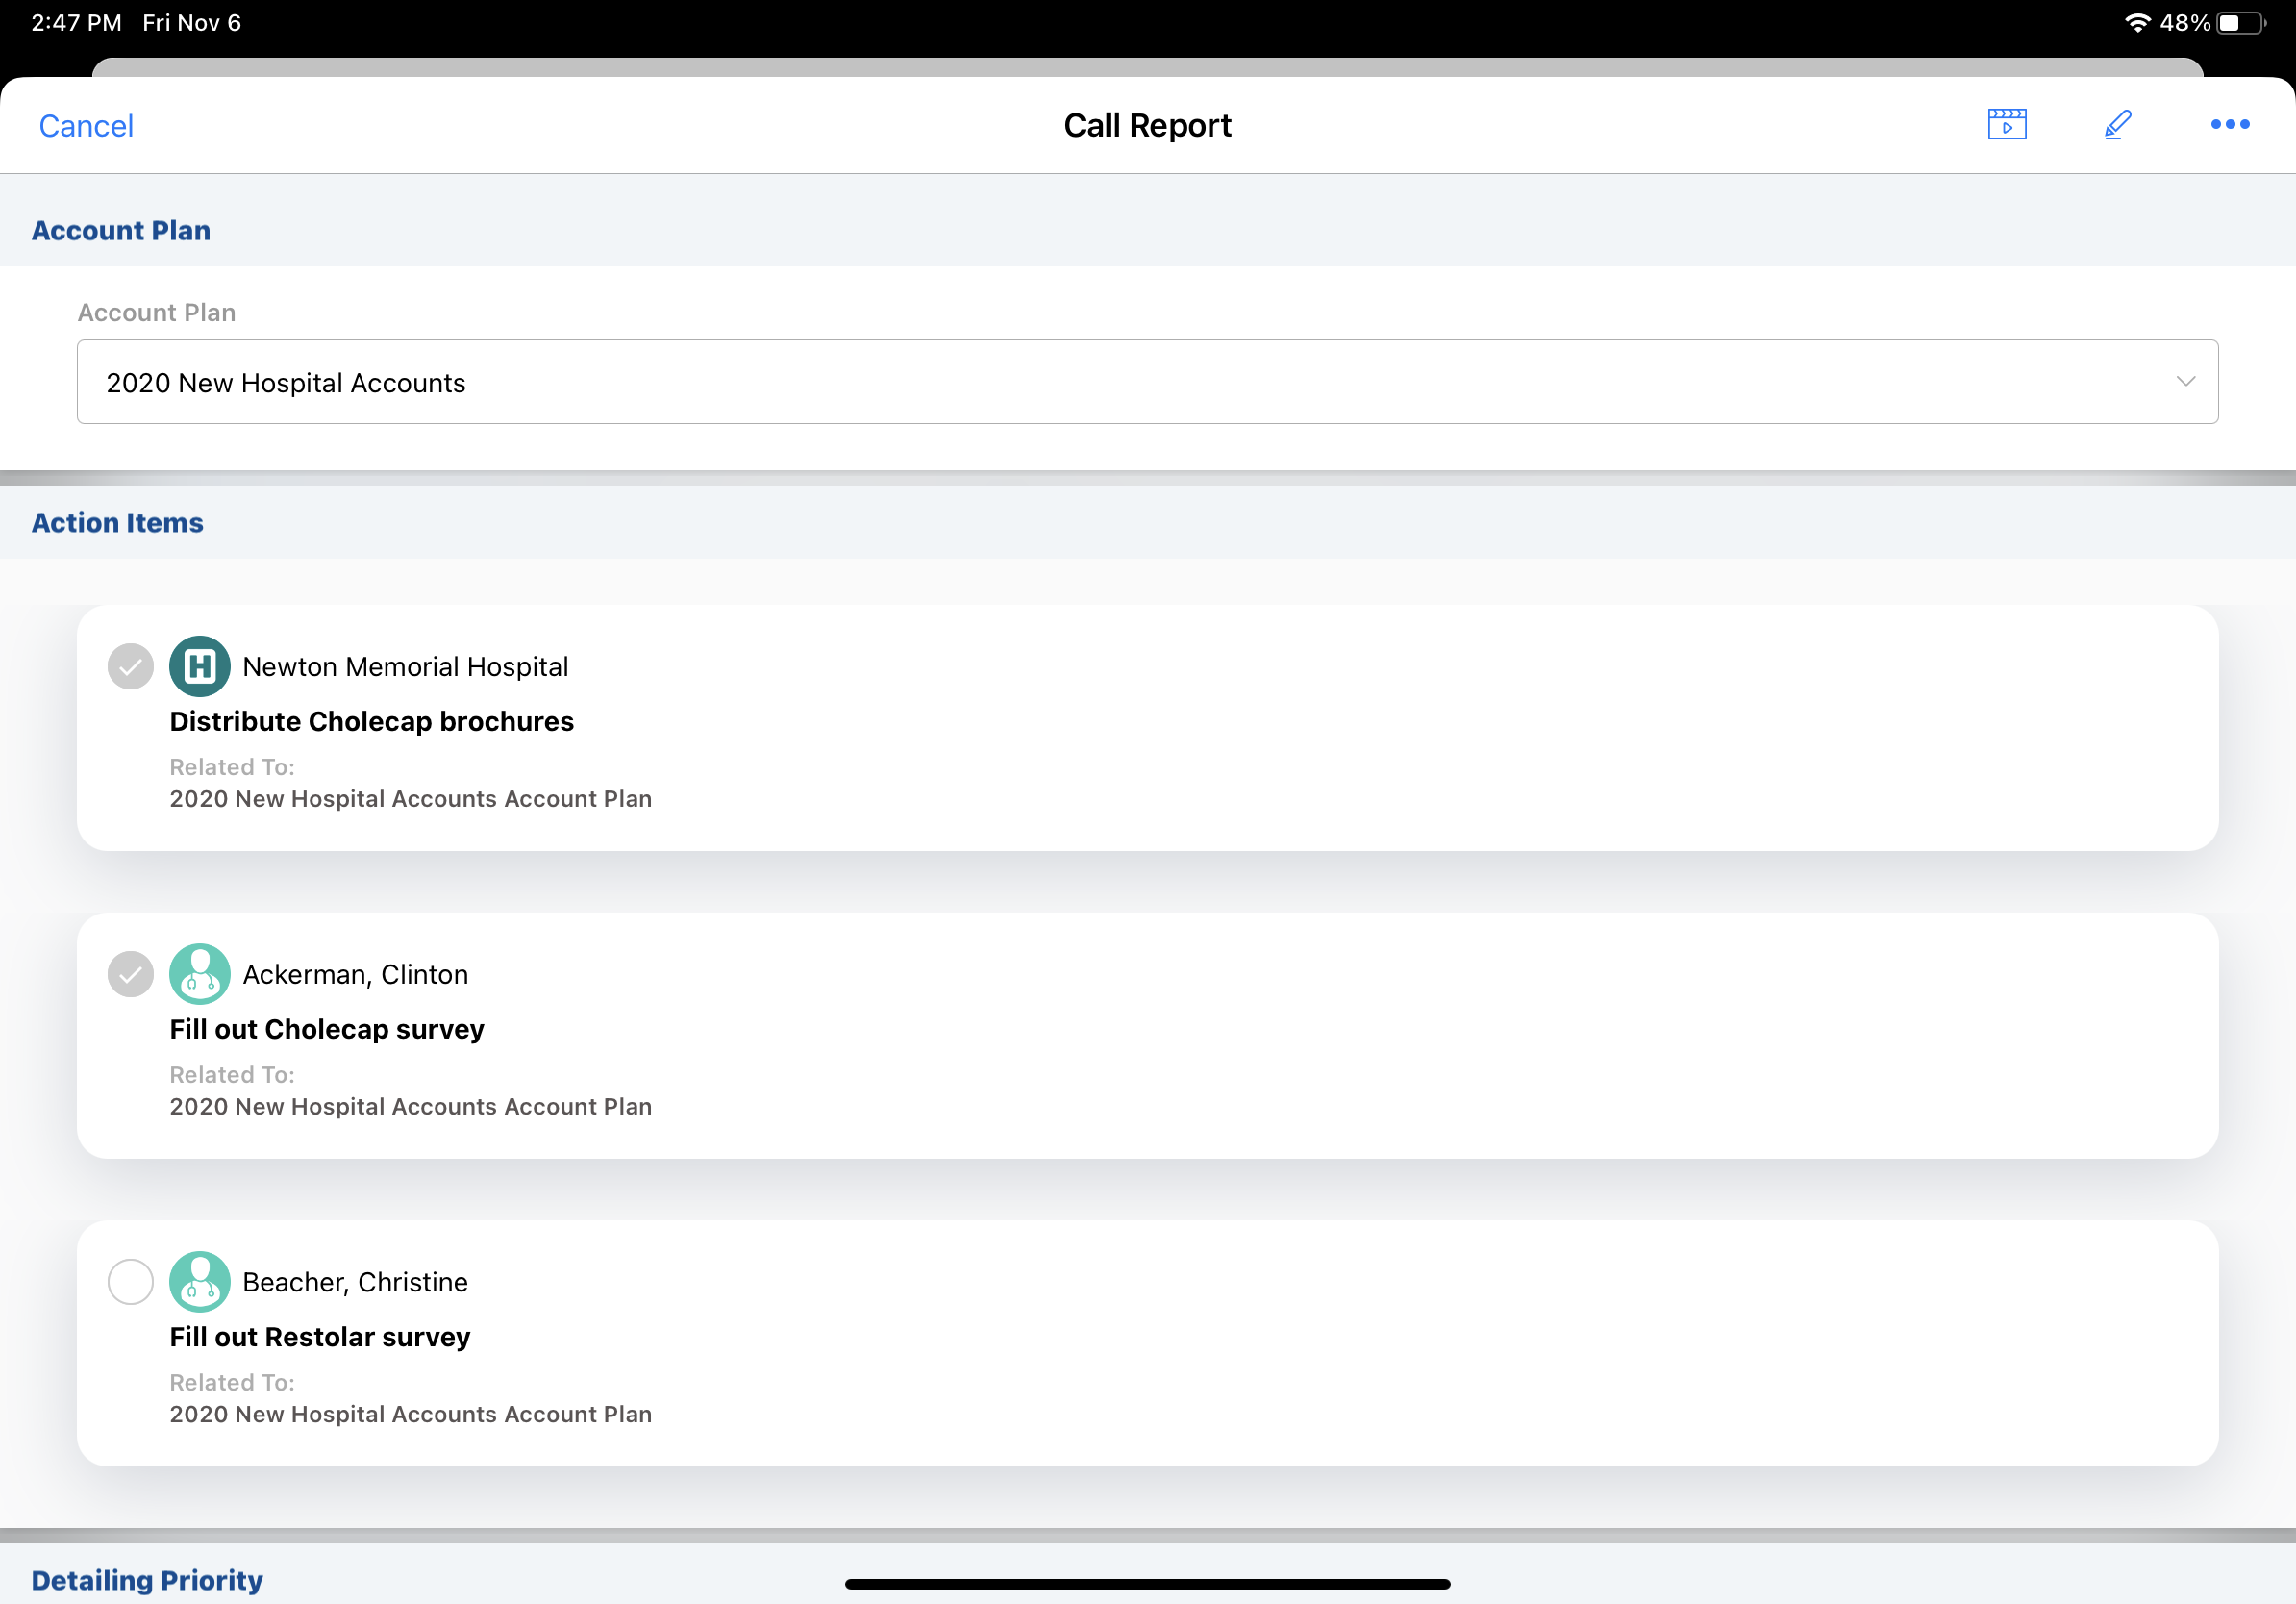Open Fill out Restolar survey title
Screen dimensions: 2296x1604
(x=320, y=1337)
